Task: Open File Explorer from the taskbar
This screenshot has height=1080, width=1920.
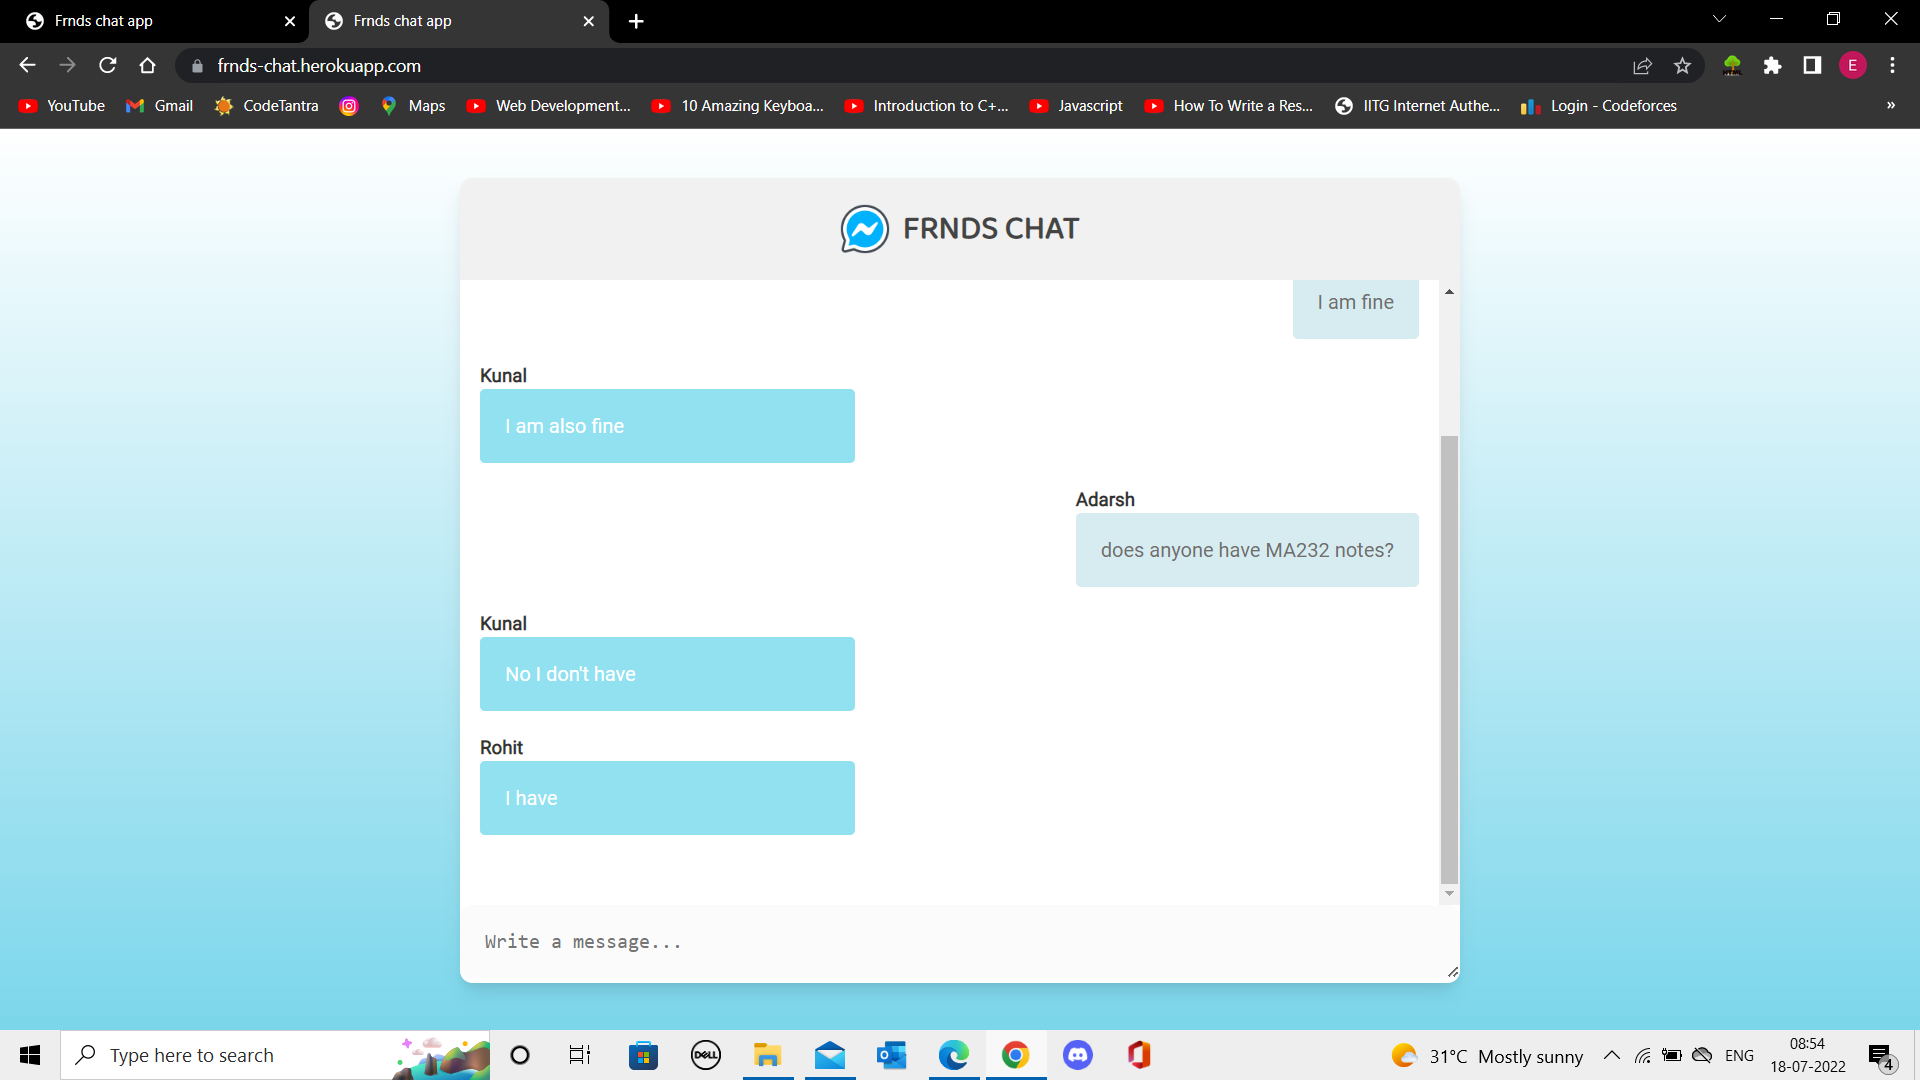Action: (767, 1055)
